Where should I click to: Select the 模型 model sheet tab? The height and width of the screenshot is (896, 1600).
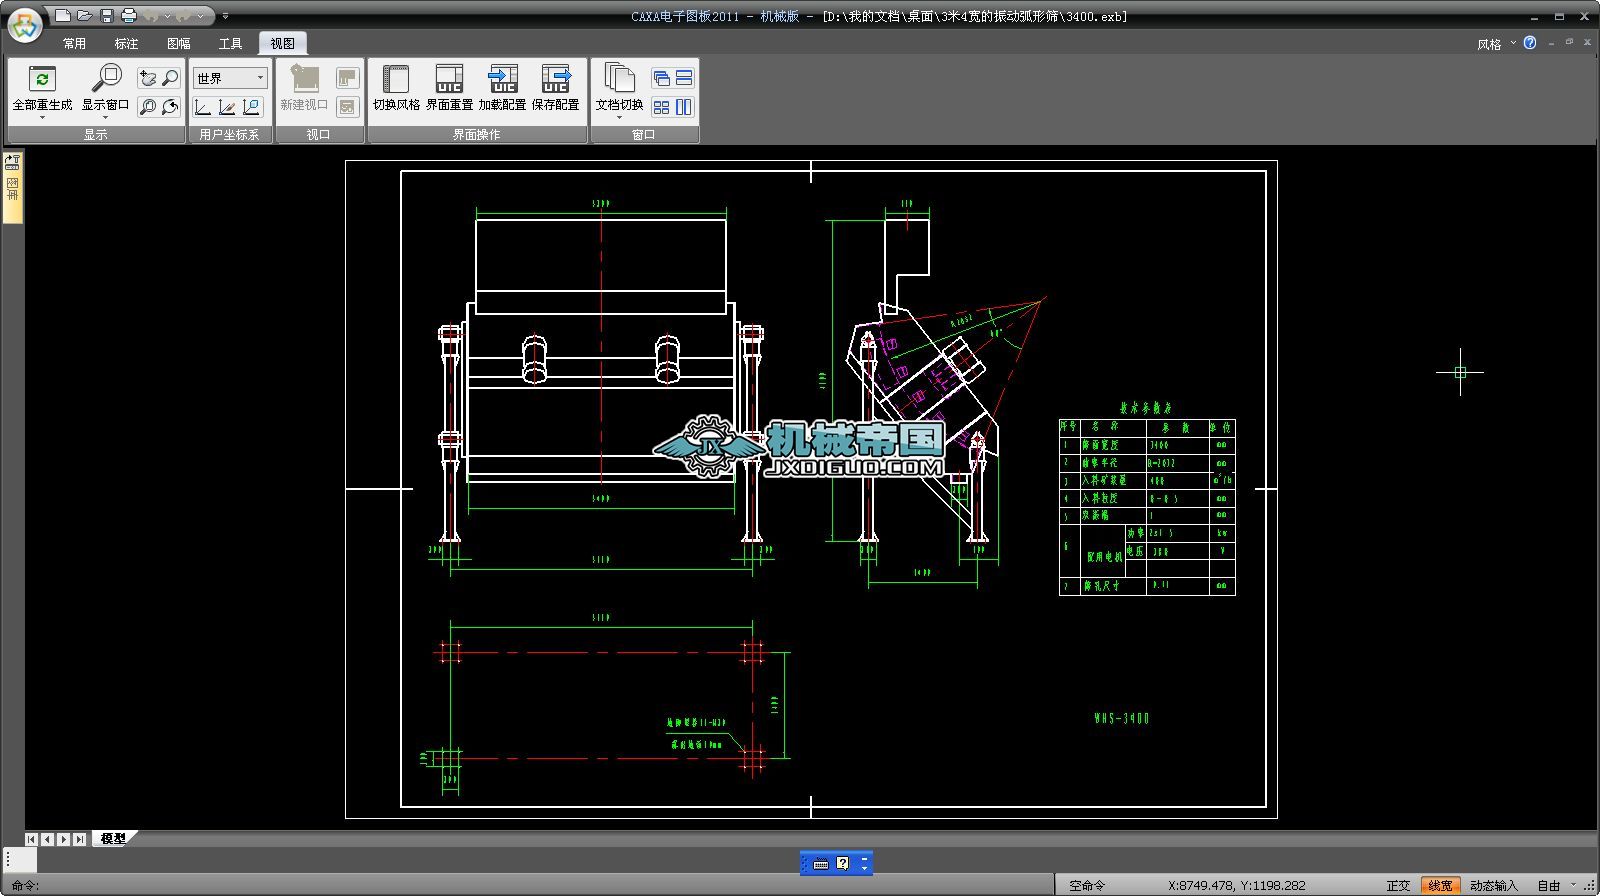(x=113, y=839)
